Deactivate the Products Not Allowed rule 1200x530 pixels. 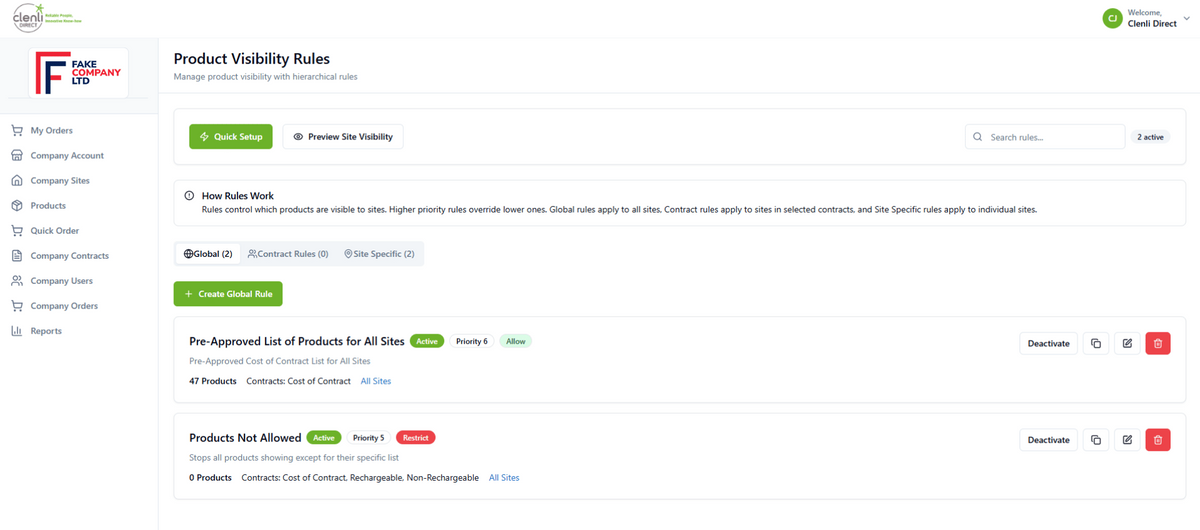click(x=1048, y=439)
